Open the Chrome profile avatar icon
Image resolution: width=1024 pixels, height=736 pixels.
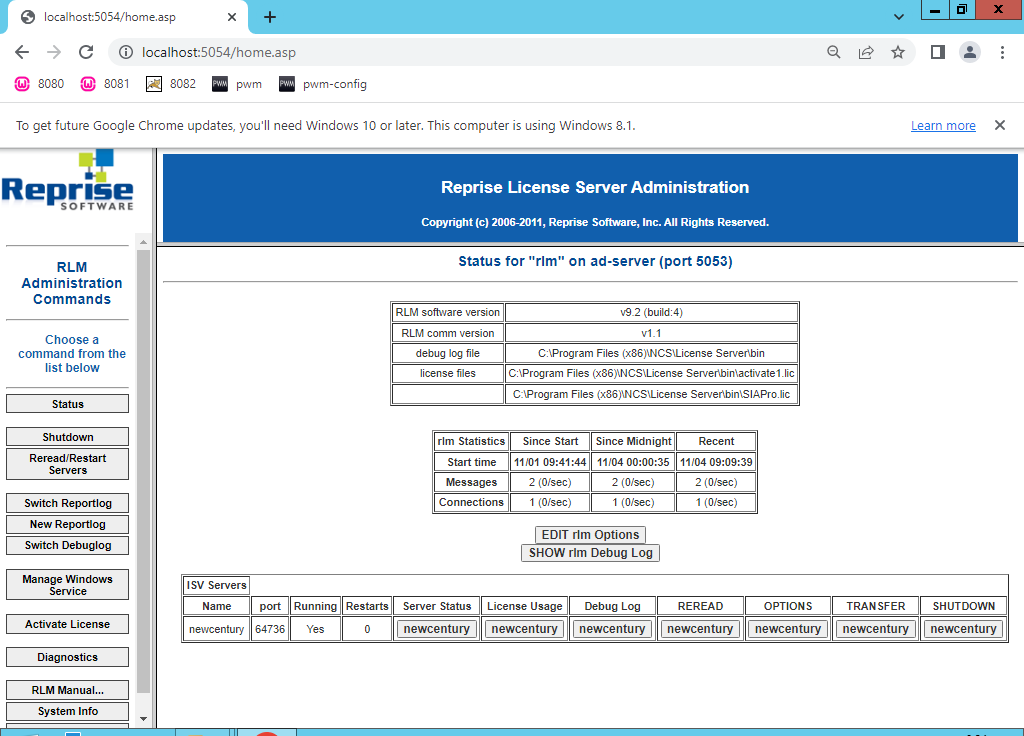point(970,52)
